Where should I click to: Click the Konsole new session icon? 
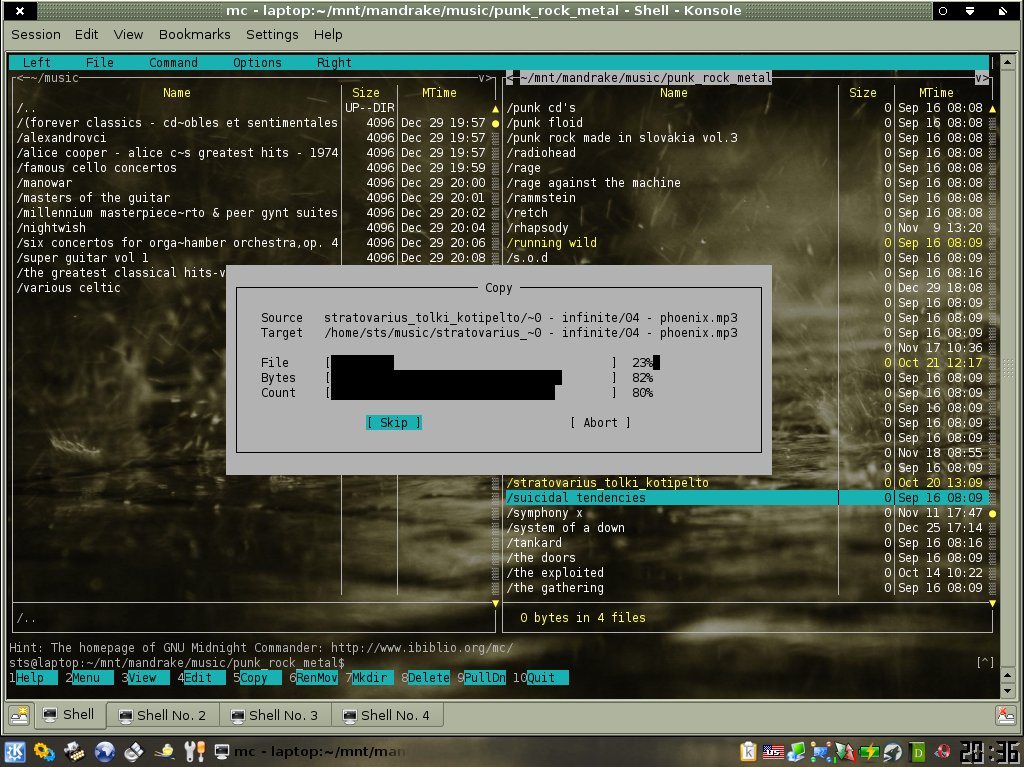[x=19, y=715]
